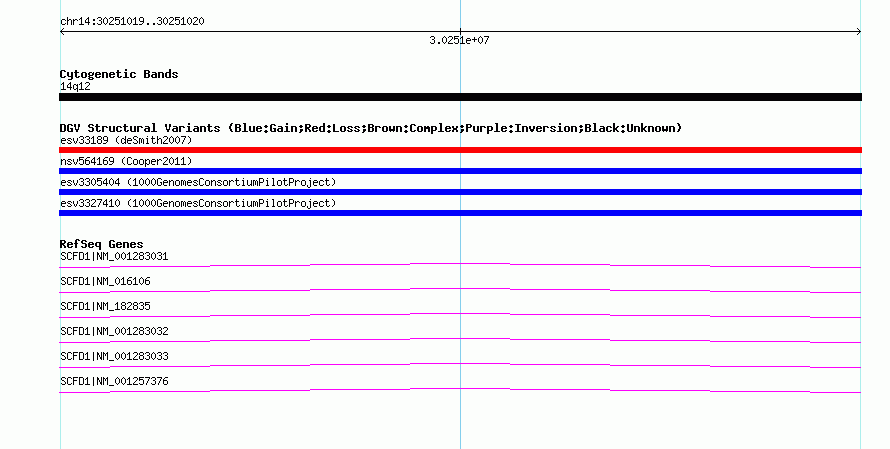Click the right arrowhead of the ruler
The image size is (890, 449).
click(859, 32)
